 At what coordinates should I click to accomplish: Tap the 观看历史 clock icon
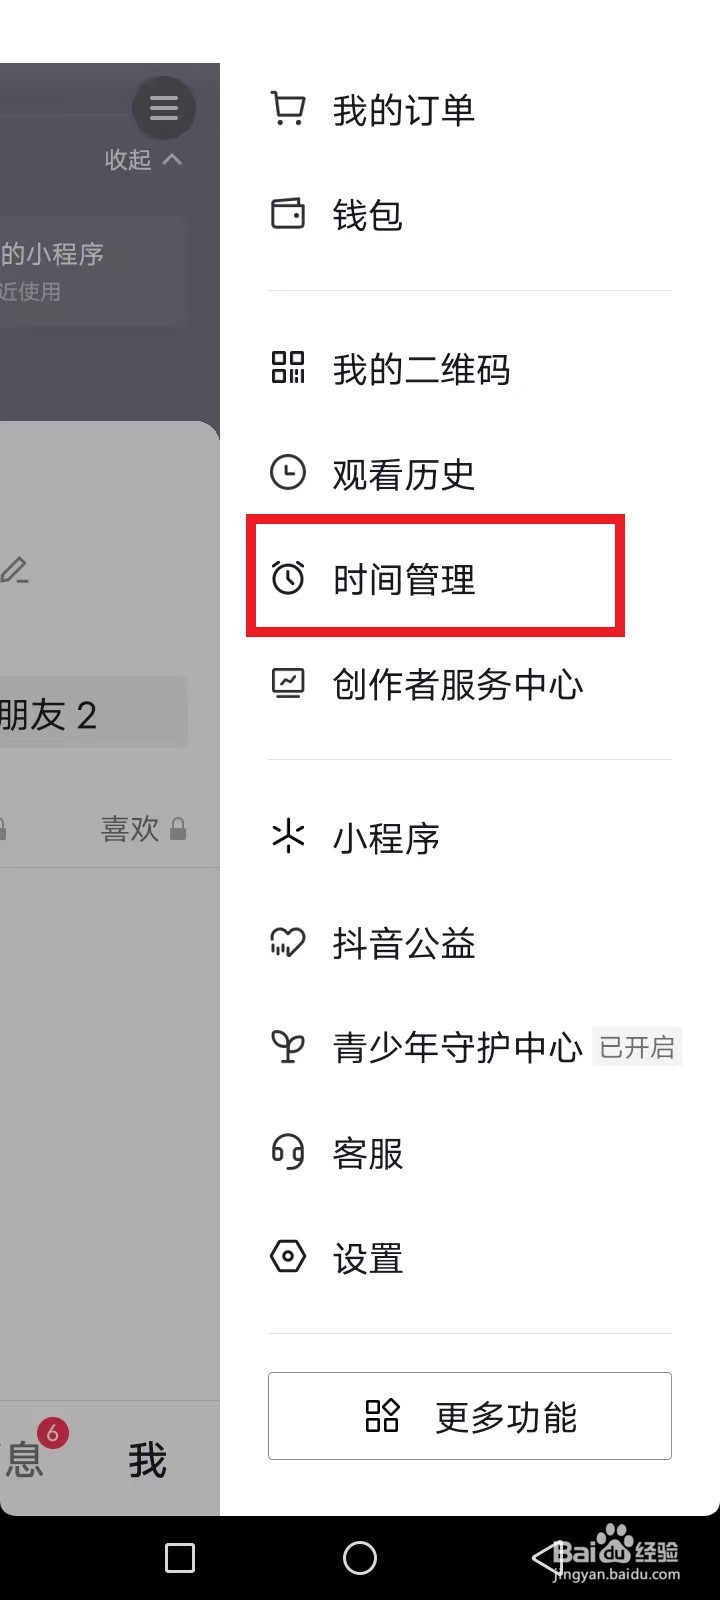[x=288, y=473]
